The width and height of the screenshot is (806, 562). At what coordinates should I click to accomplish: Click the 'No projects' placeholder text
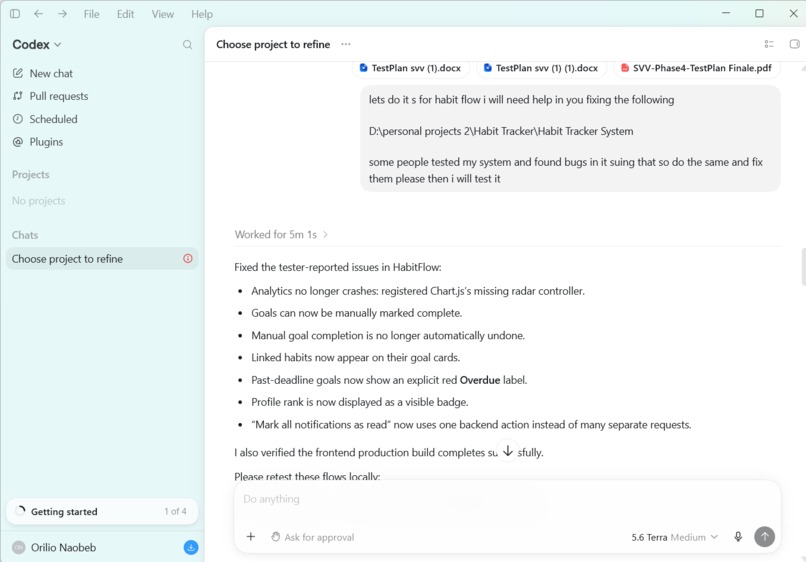coord(39,201)
